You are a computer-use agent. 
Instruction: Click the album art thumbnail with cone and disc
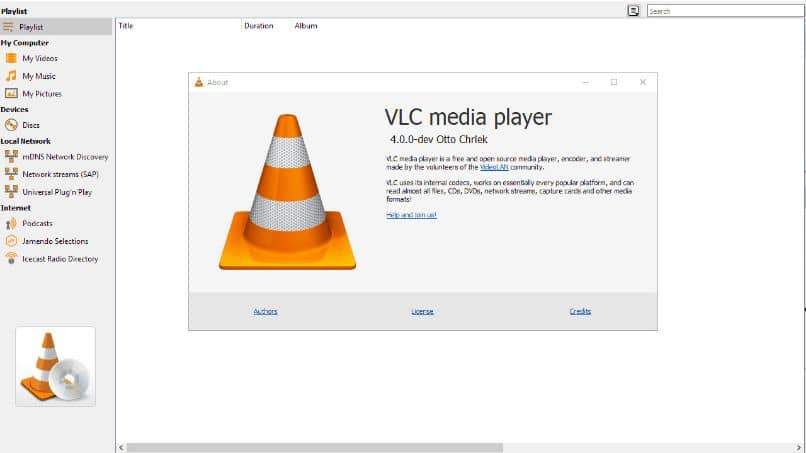(x=56, y=367)
